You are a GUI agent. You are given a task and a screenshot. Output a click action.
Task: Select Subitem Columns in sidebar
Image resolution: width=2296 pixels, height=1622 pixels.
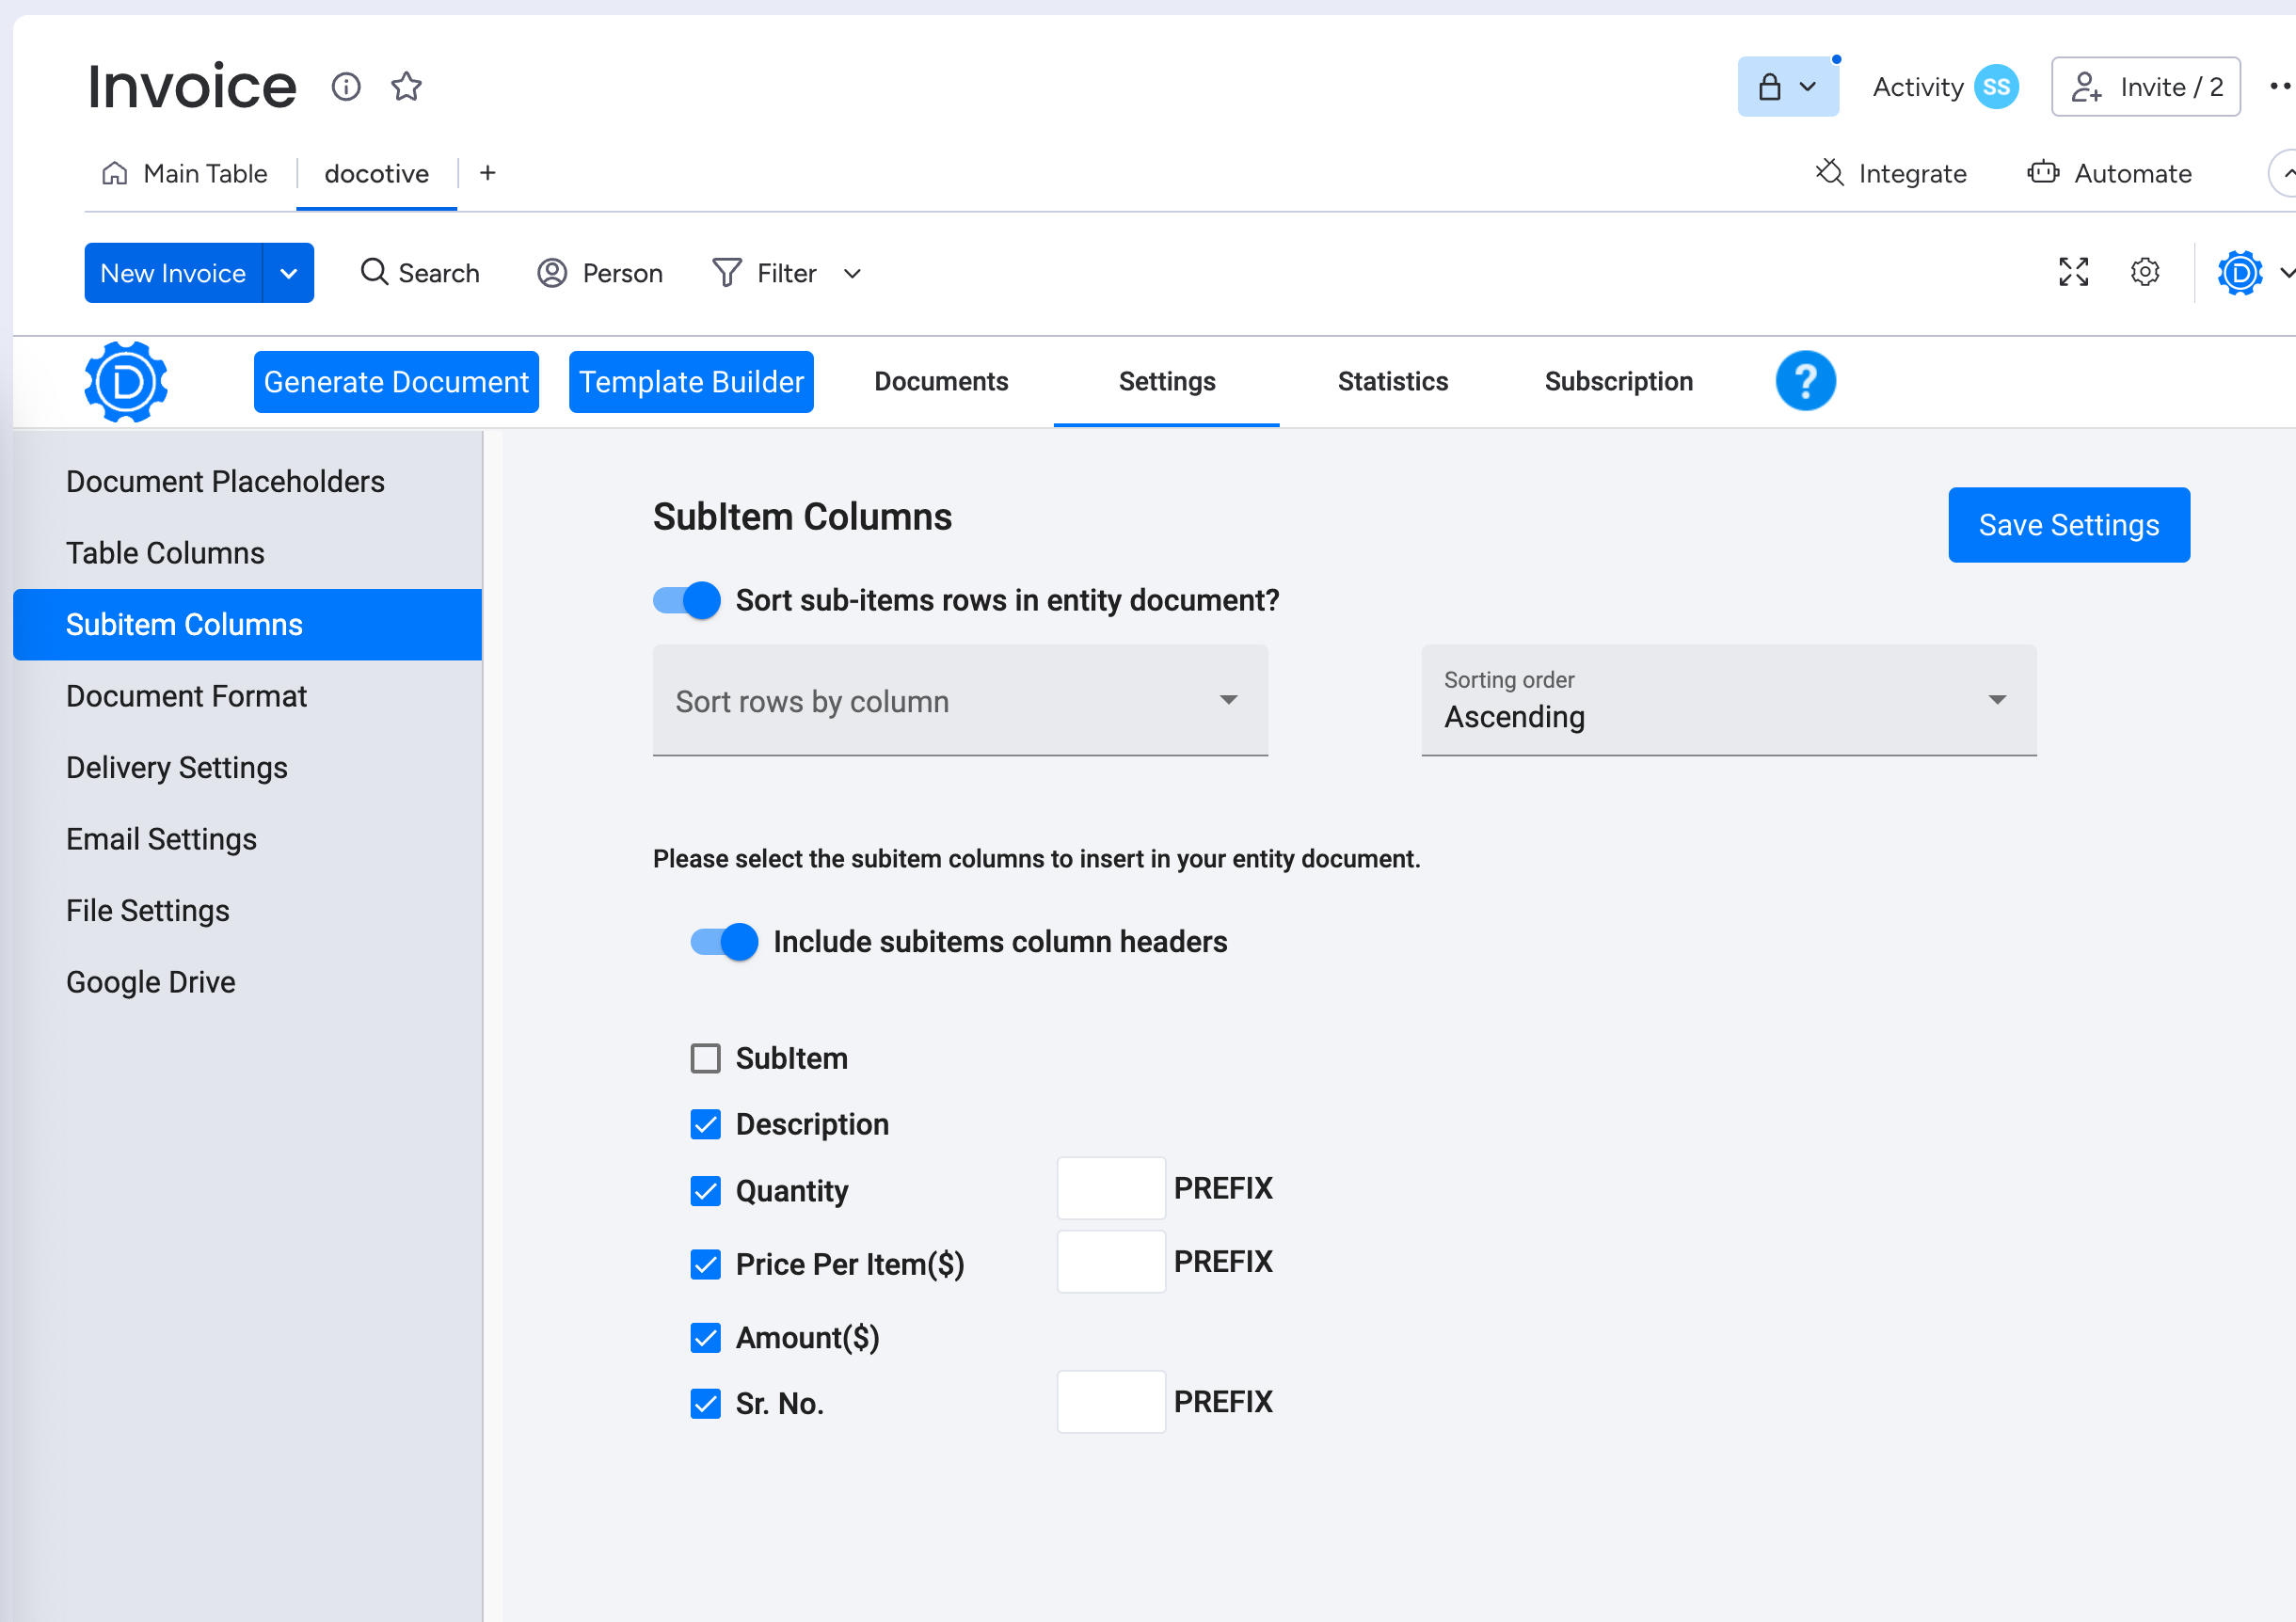coord(248,625)
